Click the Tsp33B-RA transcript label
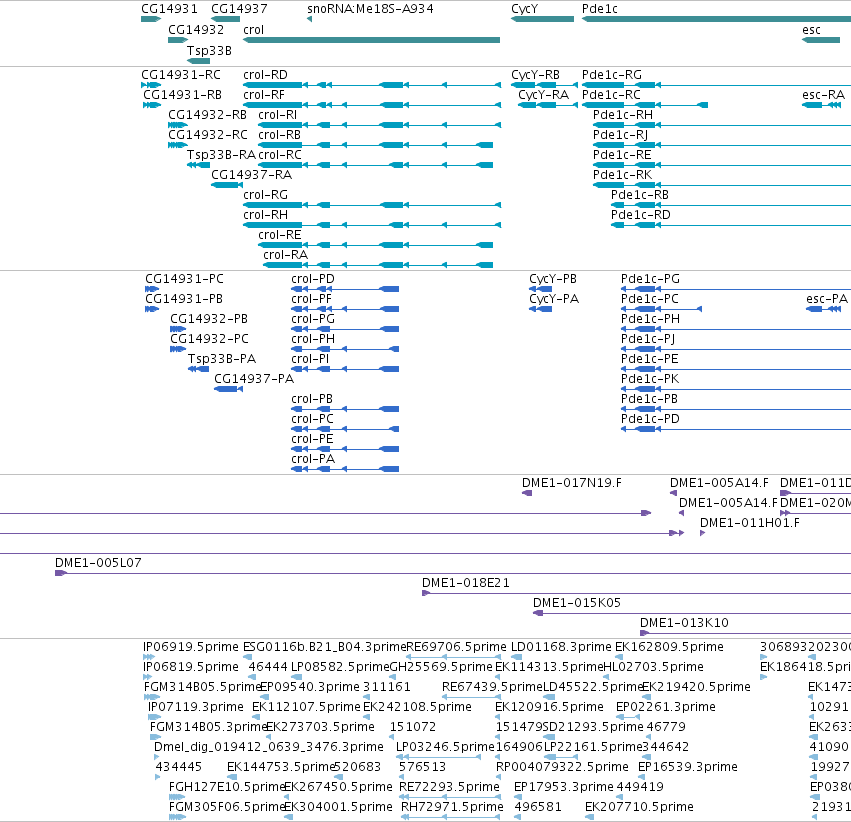The image size is (851, 822). point(221,155)
